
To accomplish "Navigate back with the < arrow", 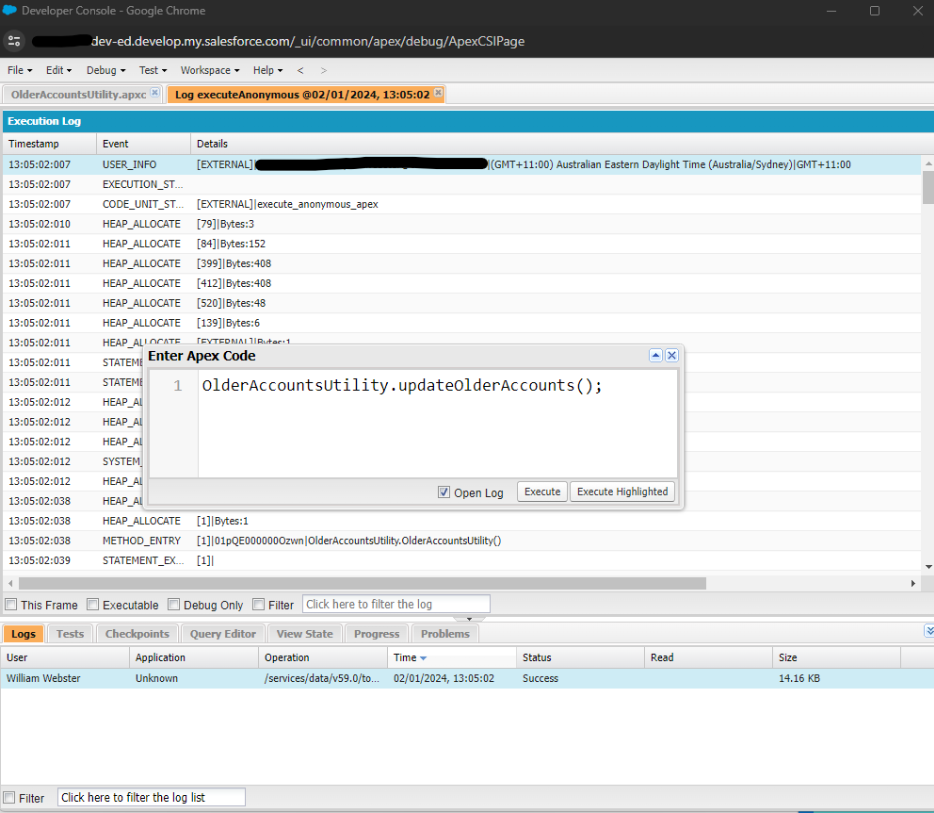I will [300, 70].
